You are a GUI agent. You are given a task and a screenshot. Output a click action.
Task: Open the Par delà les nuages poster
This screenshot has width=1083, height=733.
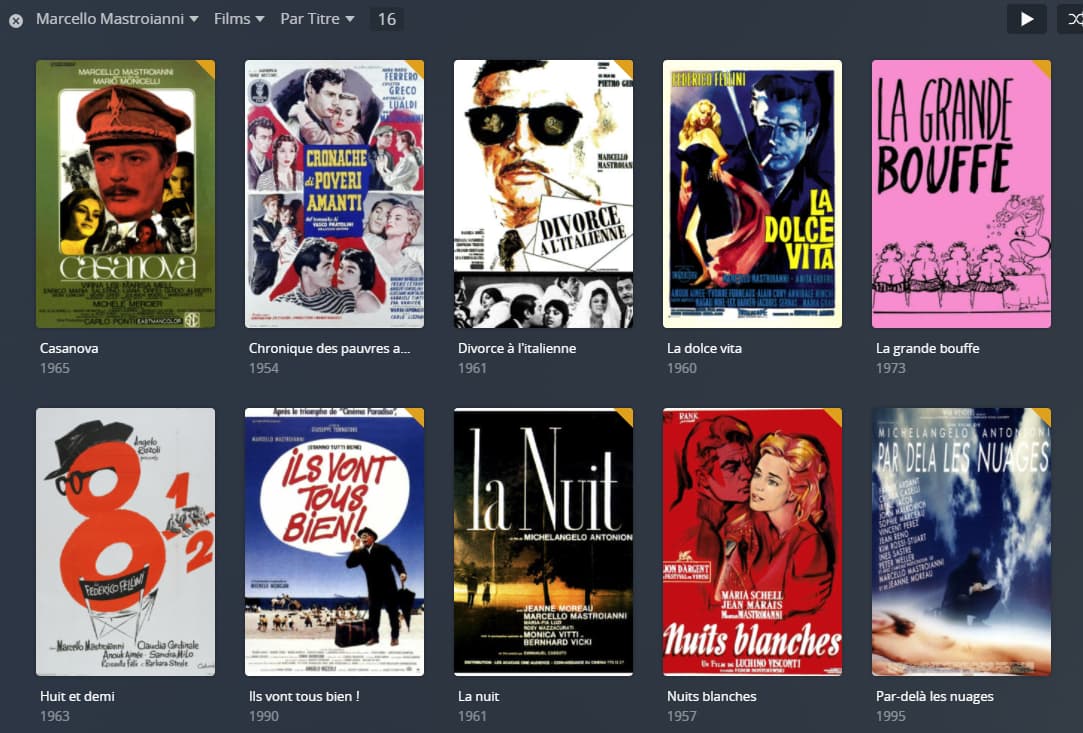[961, 542]
